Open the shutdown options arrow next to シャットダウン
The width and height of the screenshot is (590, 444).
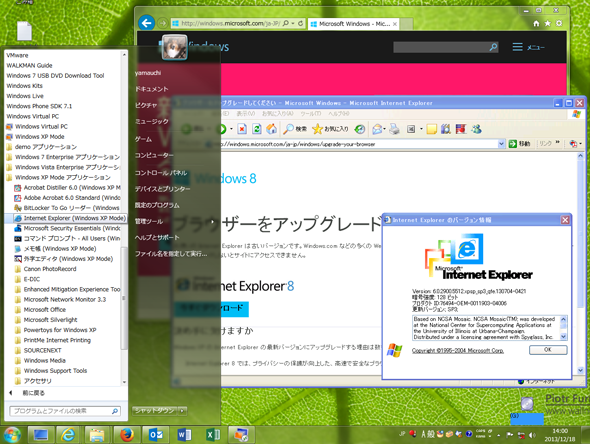click(x=182, y=411)
